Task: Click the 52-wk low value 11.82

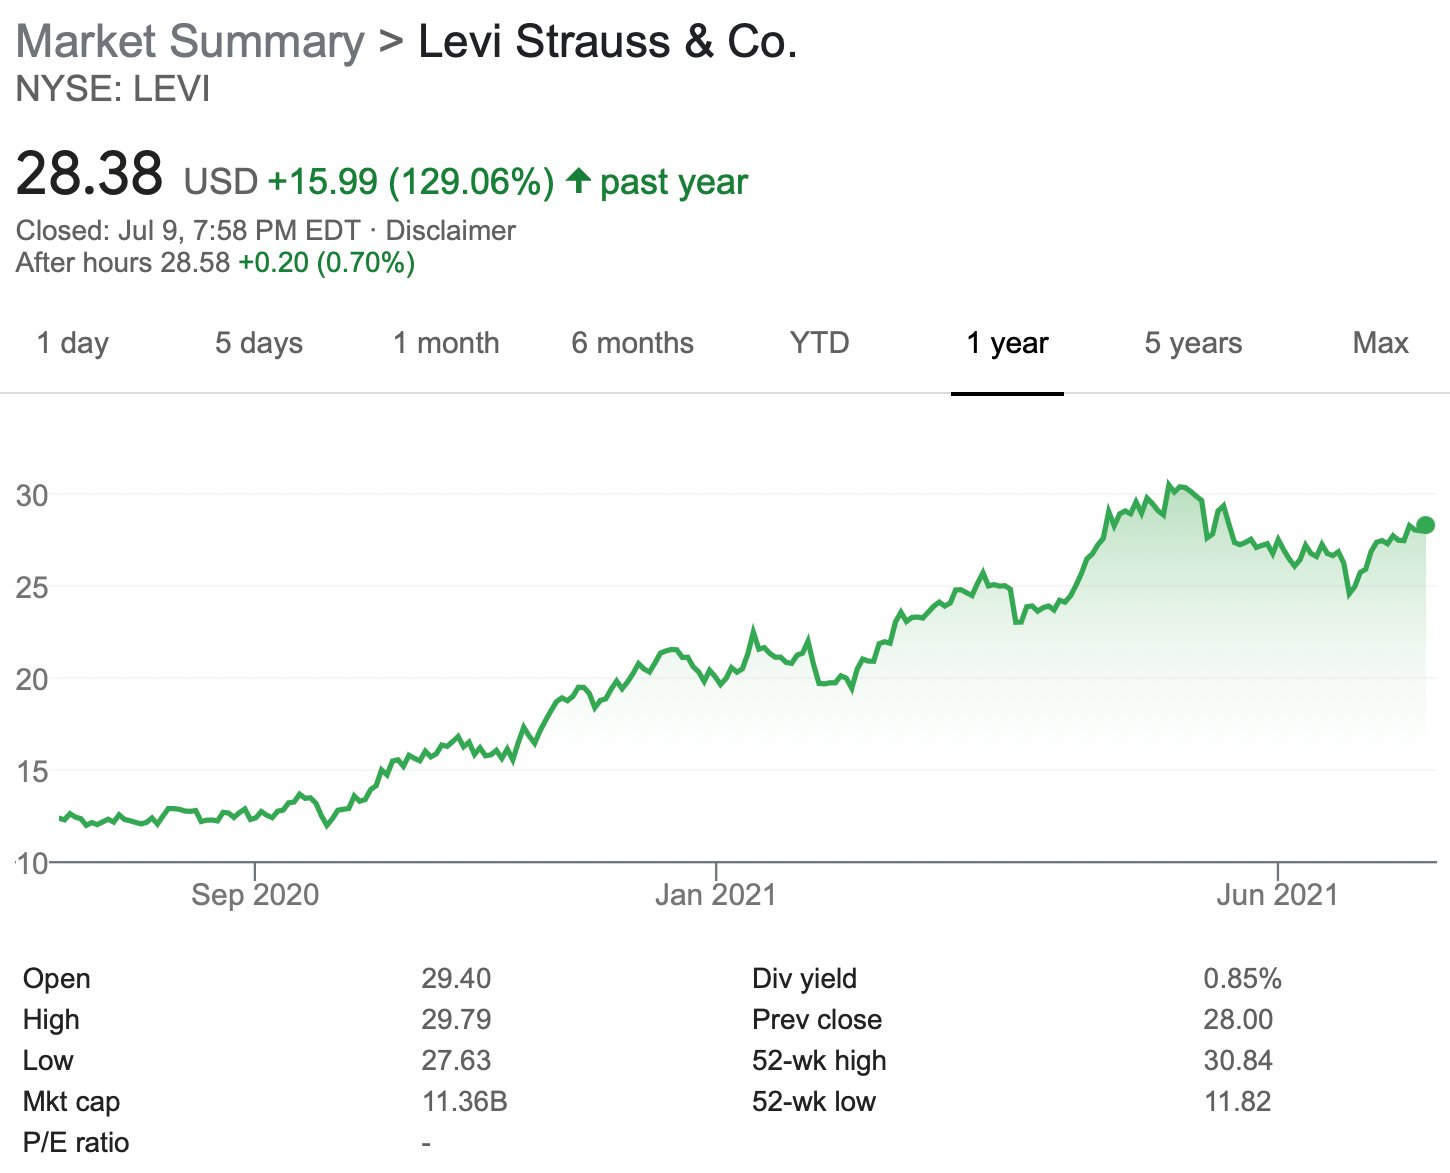Action: tap(1238, 1101)
